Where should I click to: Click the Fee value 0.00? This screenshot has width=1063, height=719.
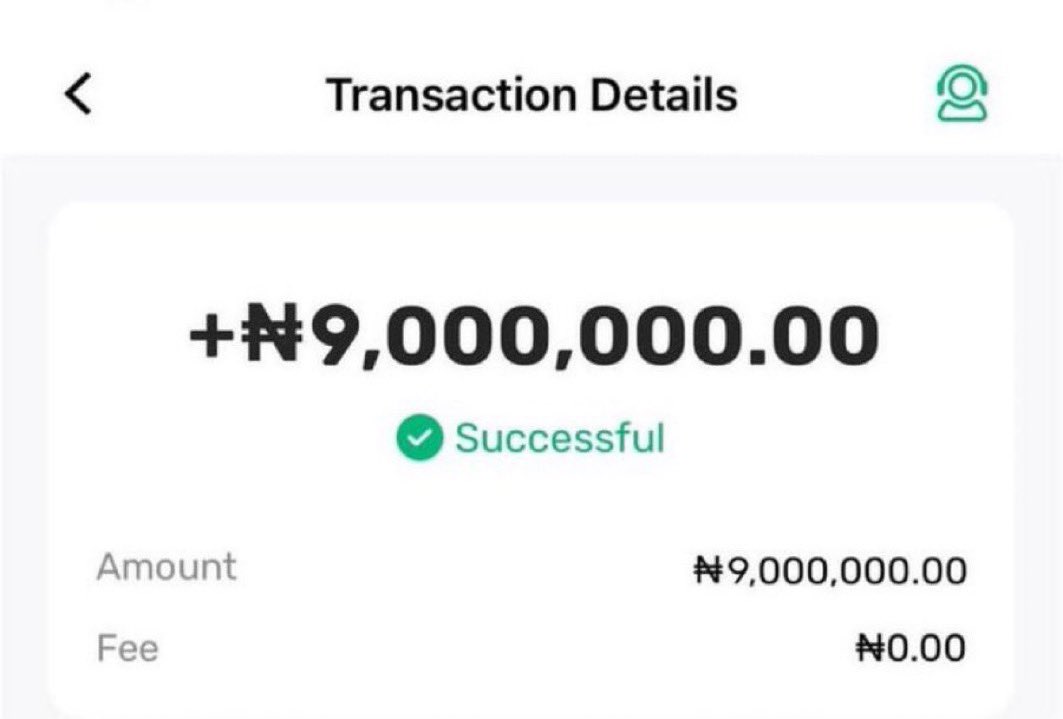(927, 647)
